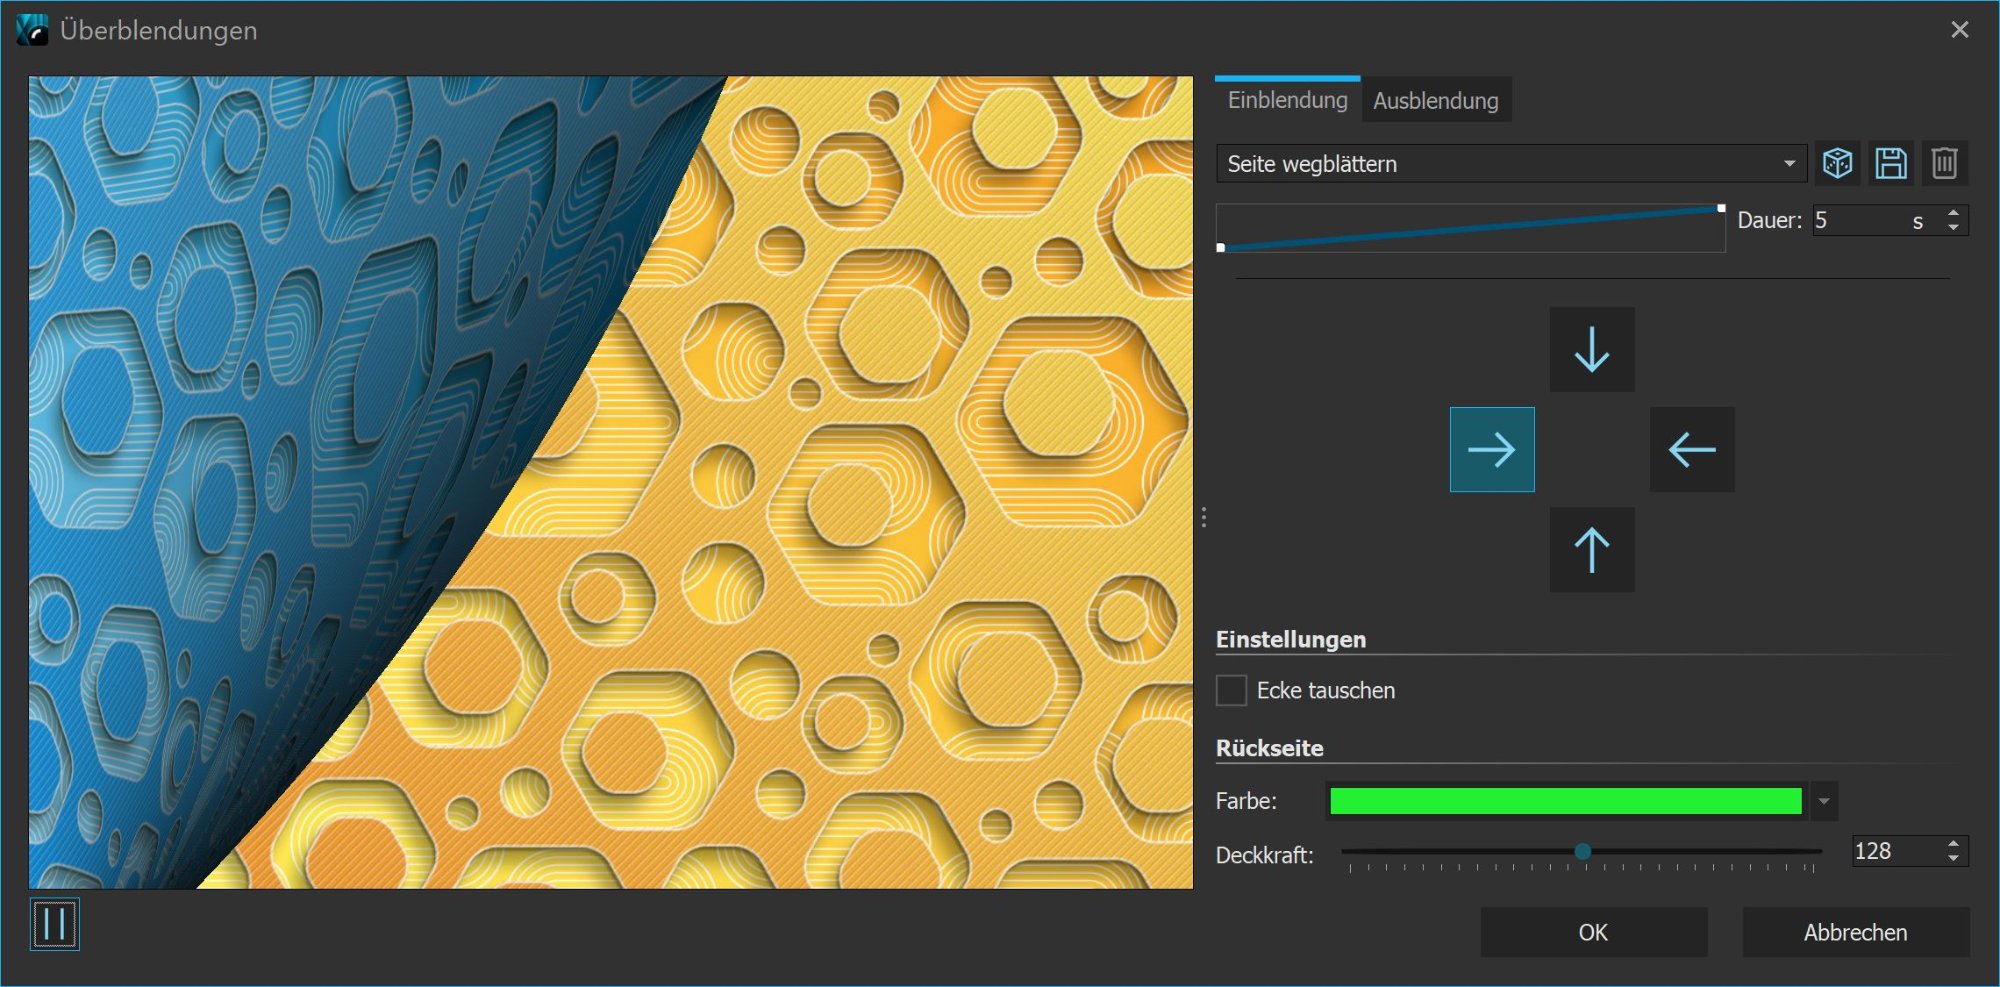
Task: Delete the preset using the trash icon
Action: [1944, 163]
